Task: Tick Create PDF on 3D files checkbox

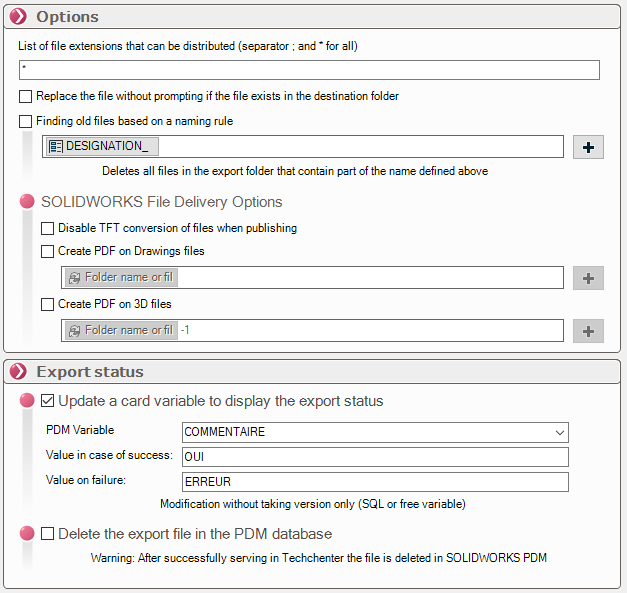Action: [x=48, y=304]
